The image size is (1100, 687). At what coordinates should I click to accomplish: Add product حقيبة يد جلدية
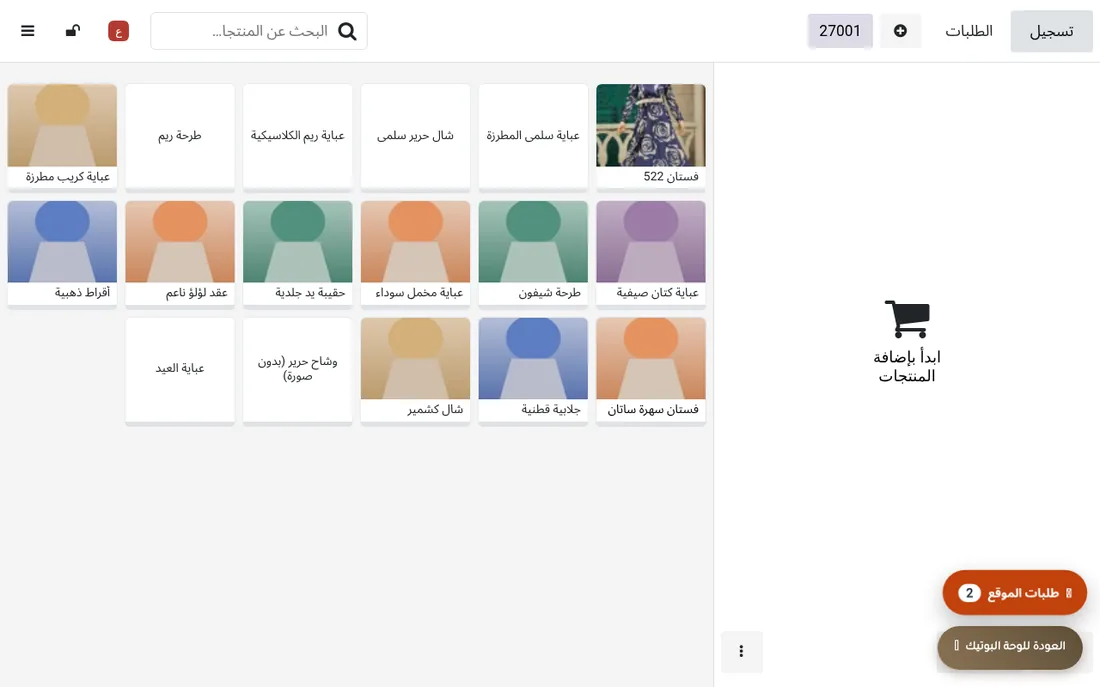(x=297, y=253)
